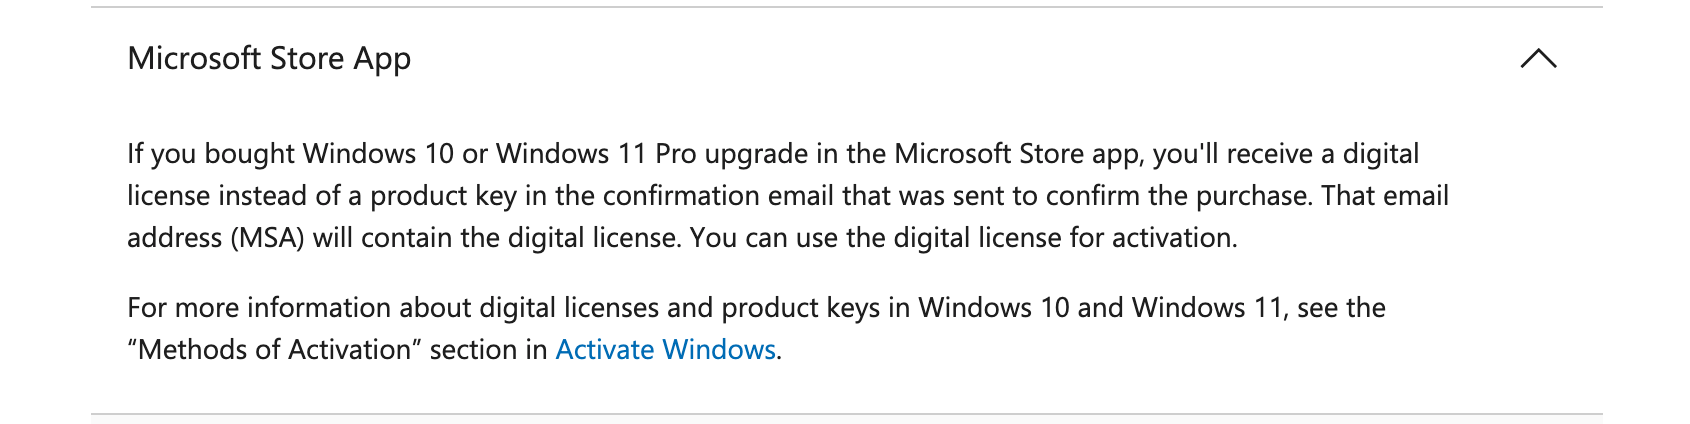Click the word "App" in the section title
Image resolution: width=1690 pixels, height=424 pixels.
[x=382, y=59]
